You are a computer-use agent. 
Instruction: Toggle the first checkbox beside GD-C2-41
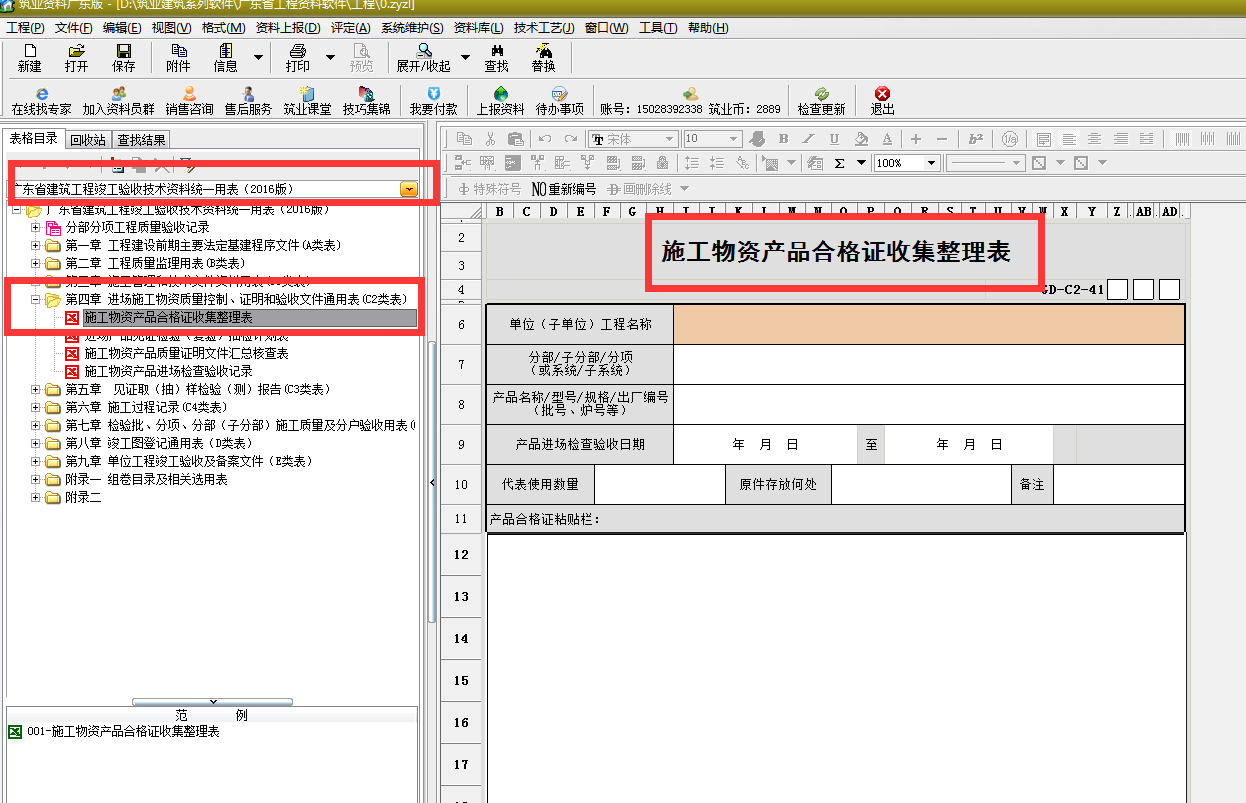click(1118, 290)
